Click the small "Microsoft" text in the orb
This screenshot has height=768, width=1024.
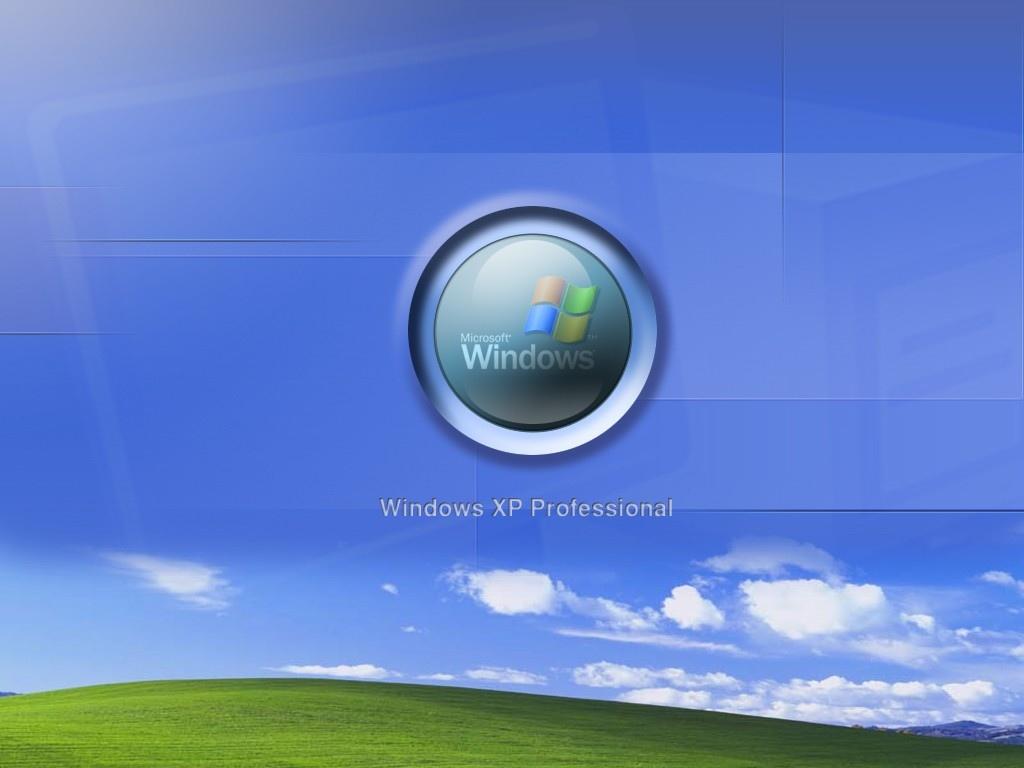(x=485, y=338)
